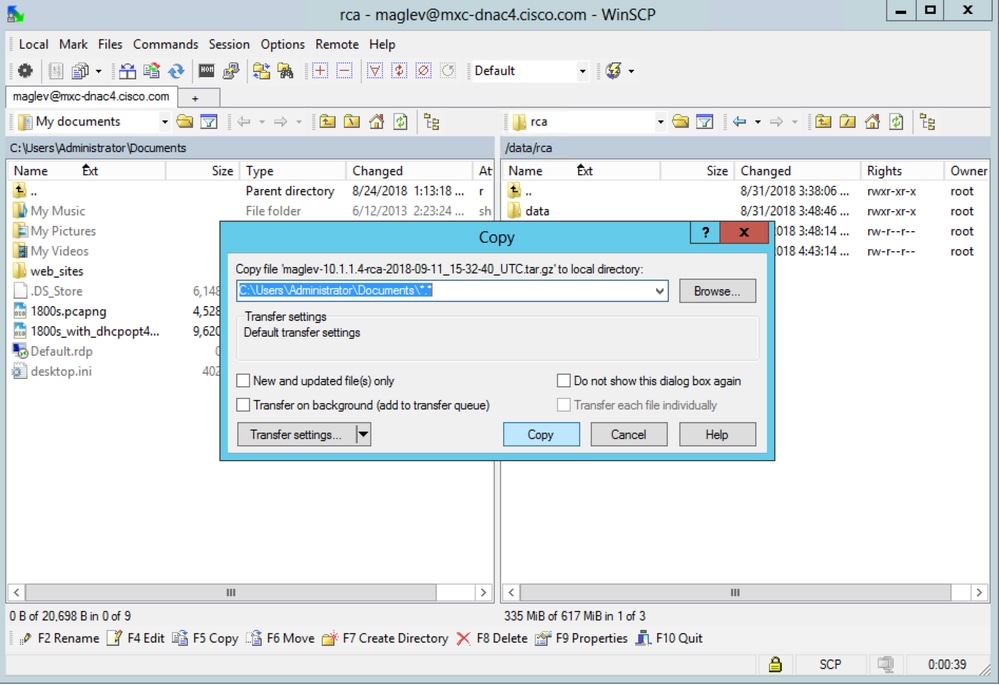
Task: Click the Clear selection icon
Action: pyautogui.click(x=424, y=71)
